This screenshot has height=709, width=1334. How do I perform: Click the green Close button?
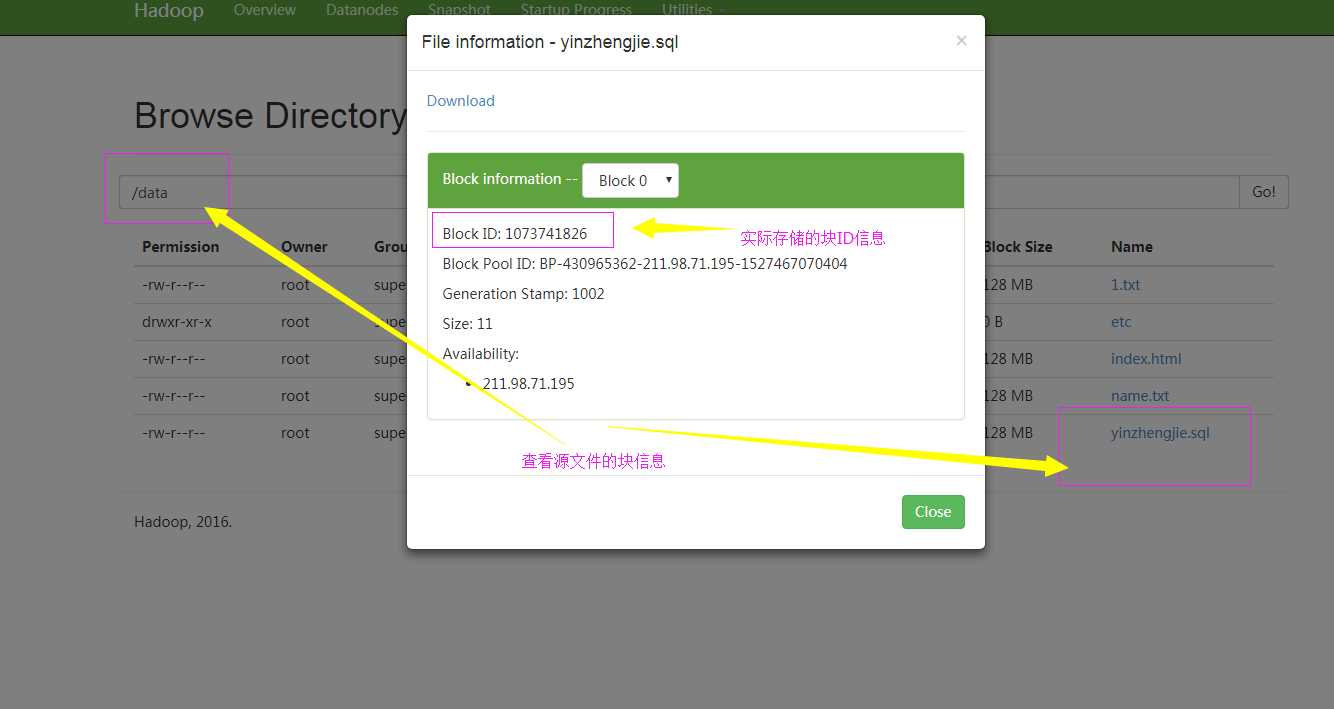933,512
